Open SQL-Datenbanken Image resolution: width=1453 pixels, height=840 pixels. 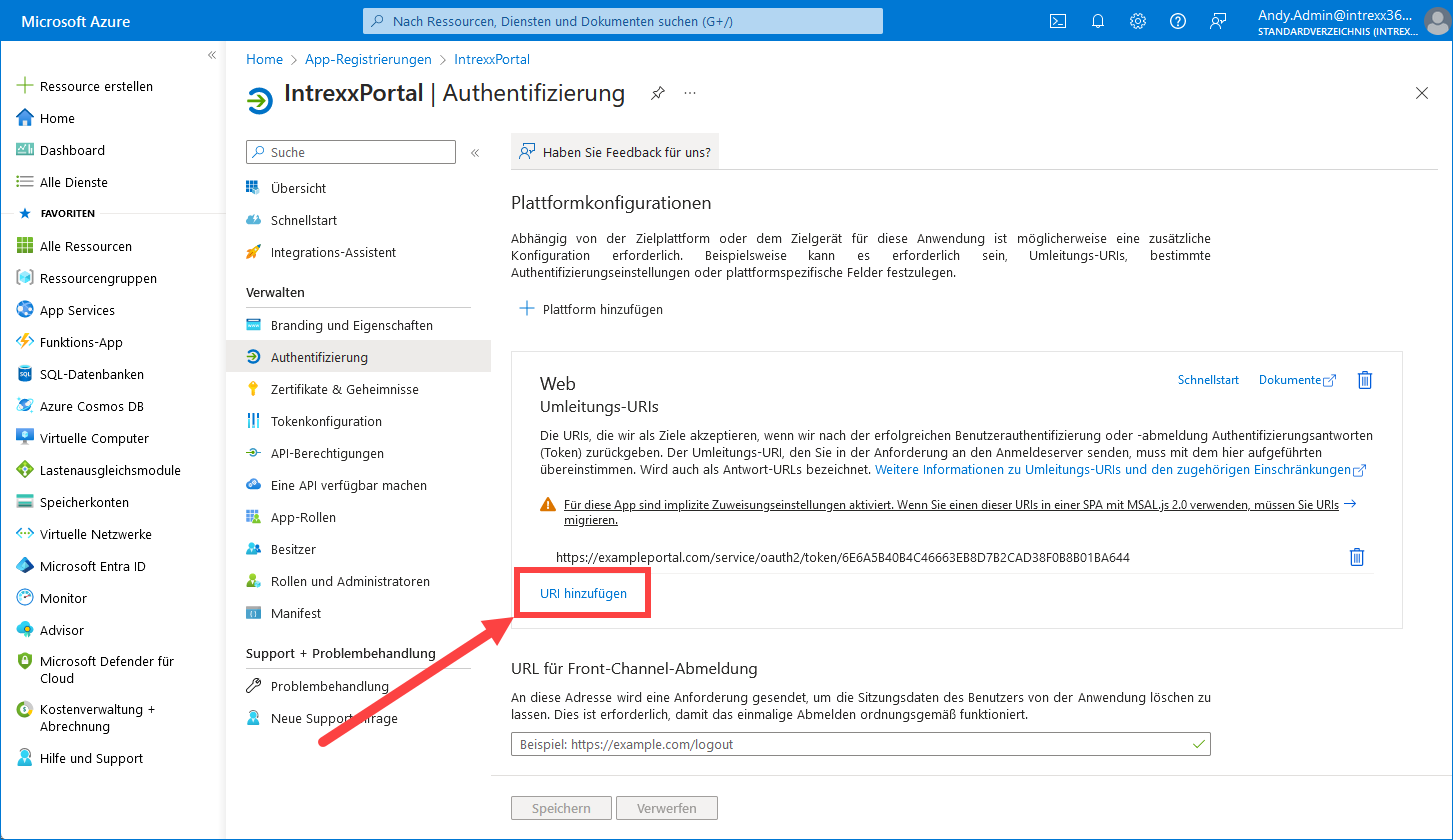80,374
